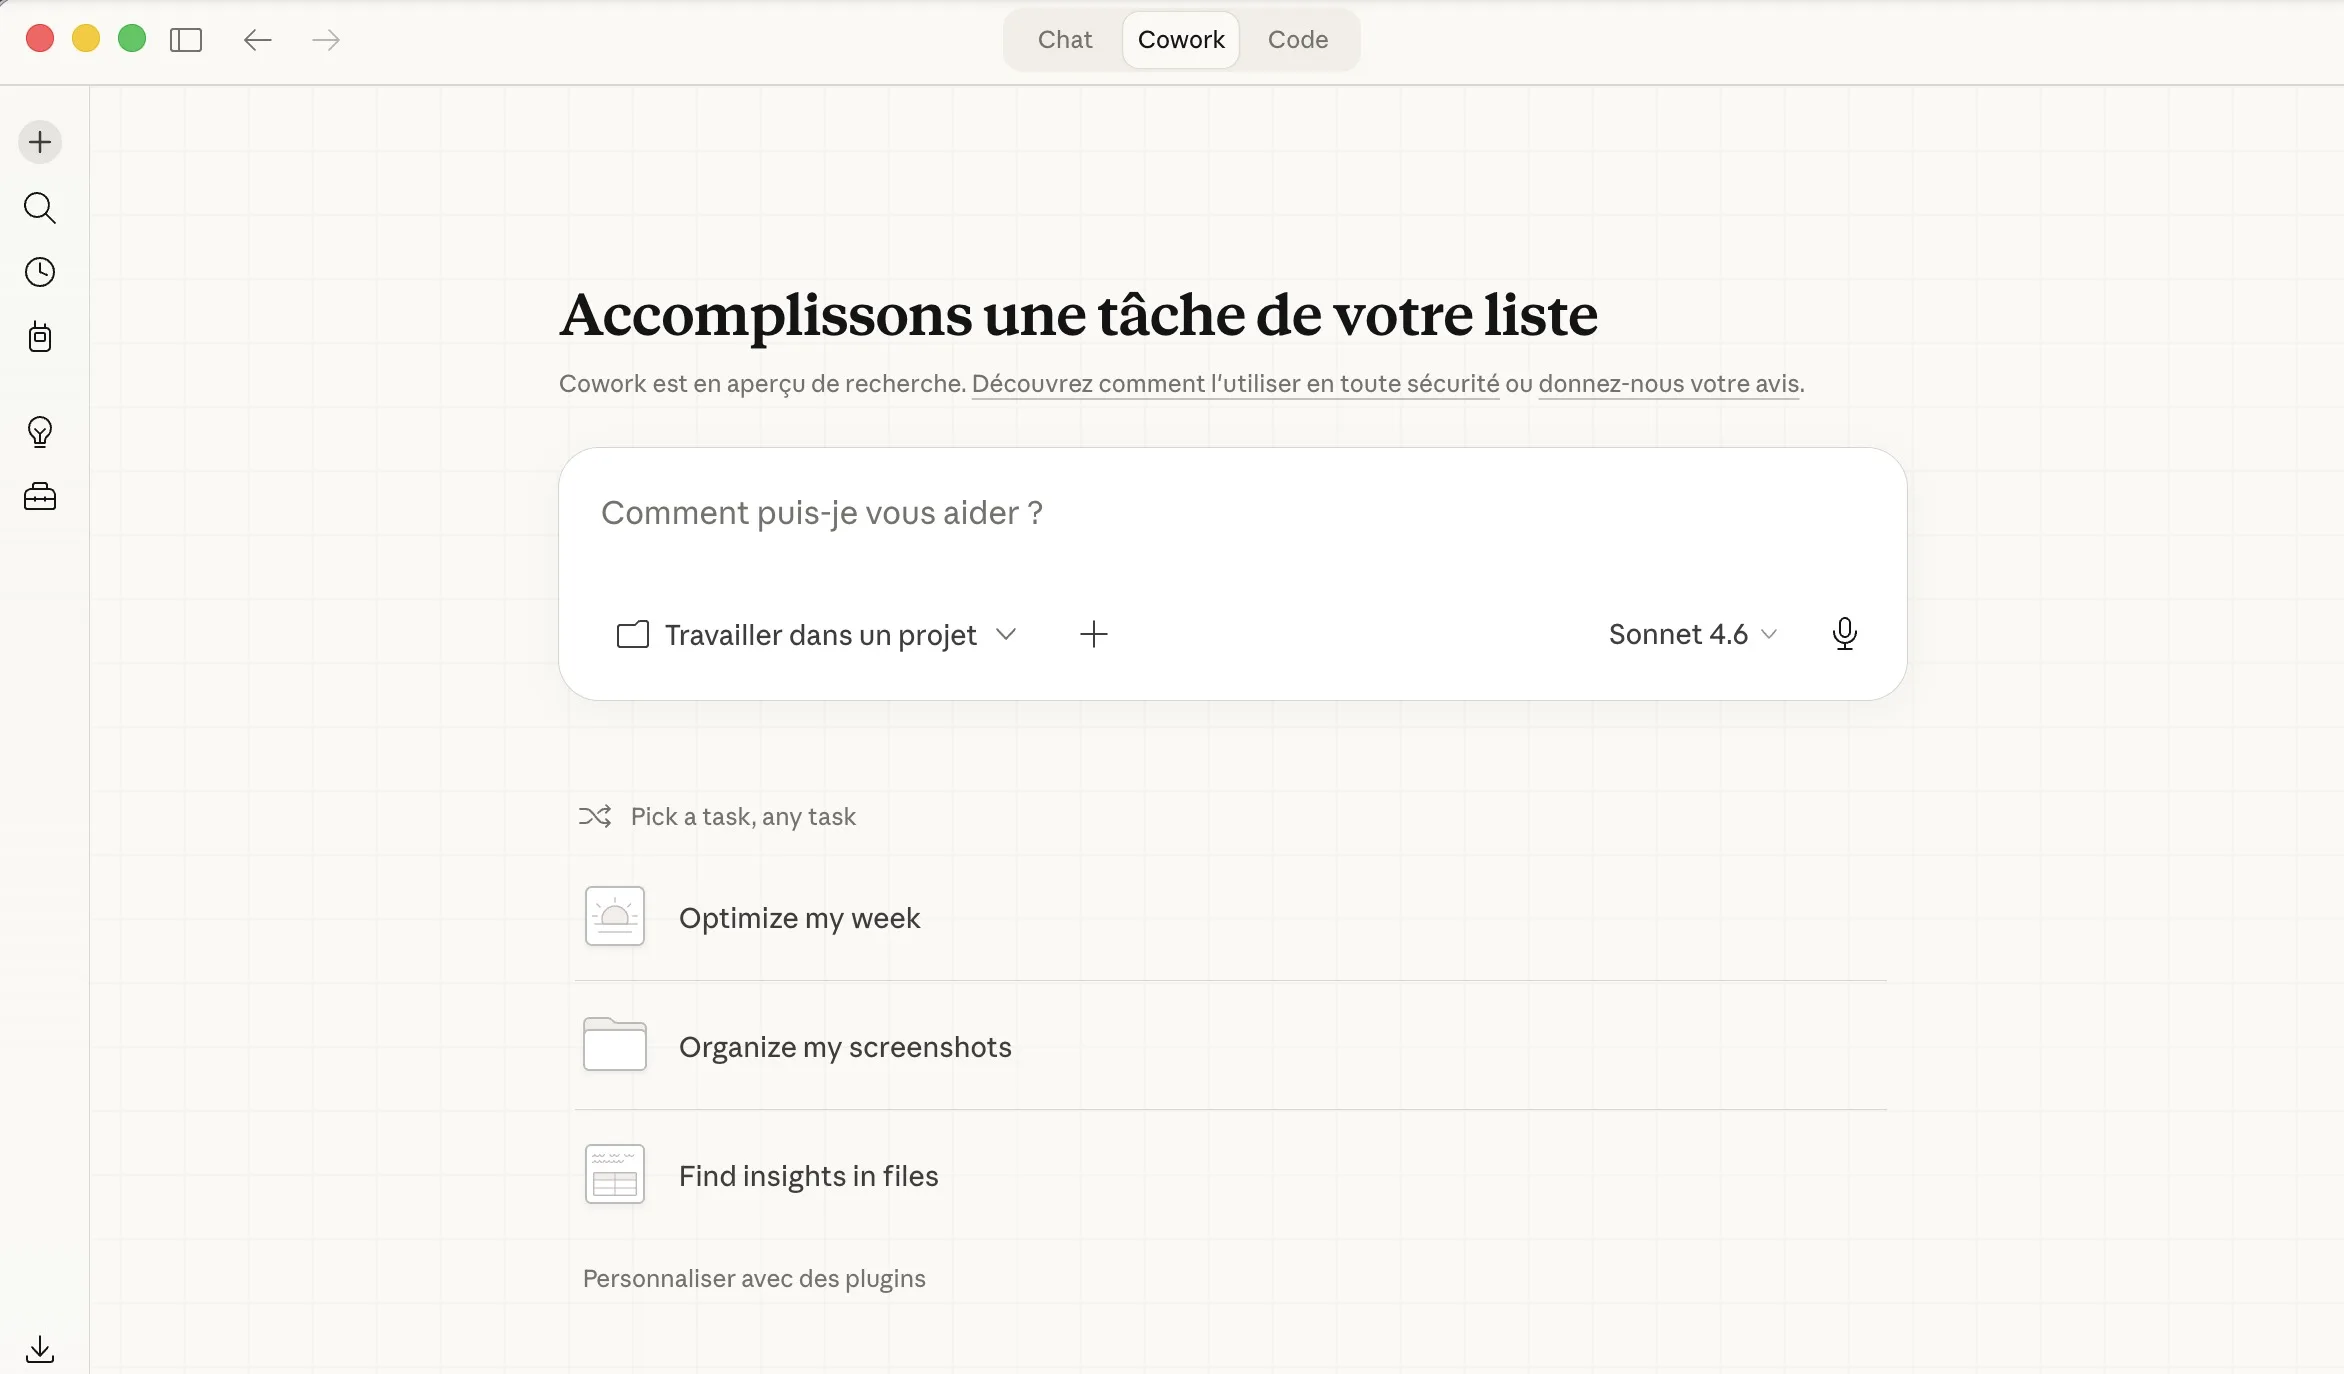Screen dimensions: 2344x1374
Task: Open the safety usage guide link
Action: [x=1235, y=384]
